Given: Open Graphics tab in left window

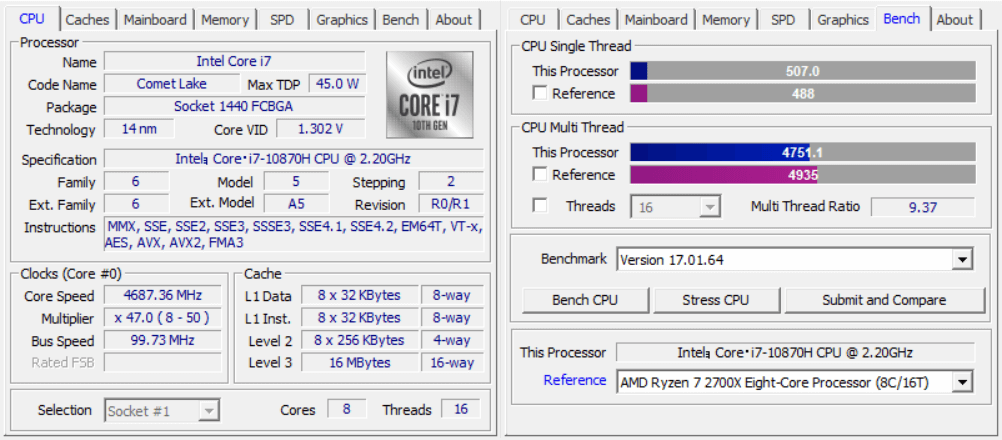Looking at the screenshot, I should tap(342, 20).
